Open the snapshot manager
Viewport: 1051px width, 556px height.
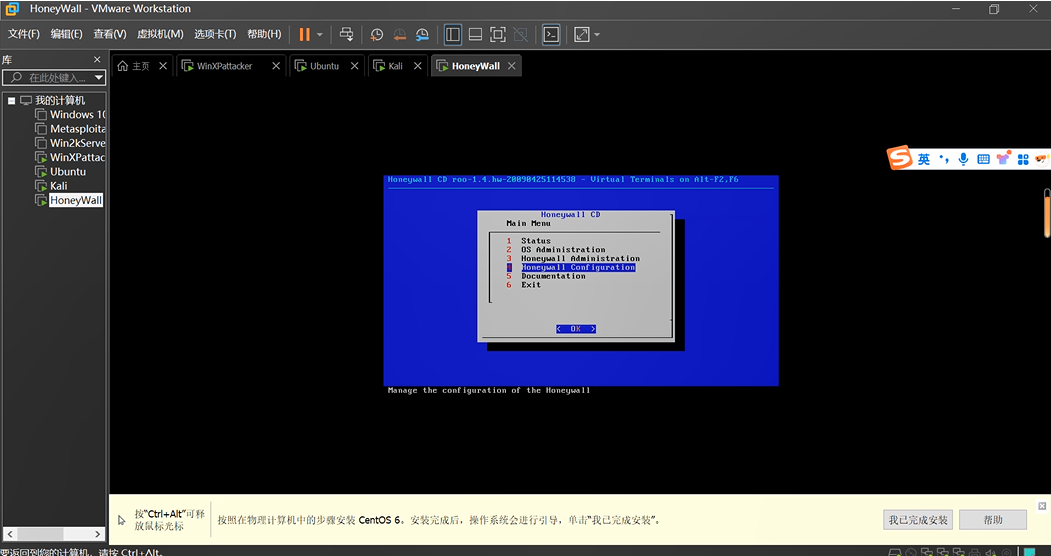tap(422, 34)
